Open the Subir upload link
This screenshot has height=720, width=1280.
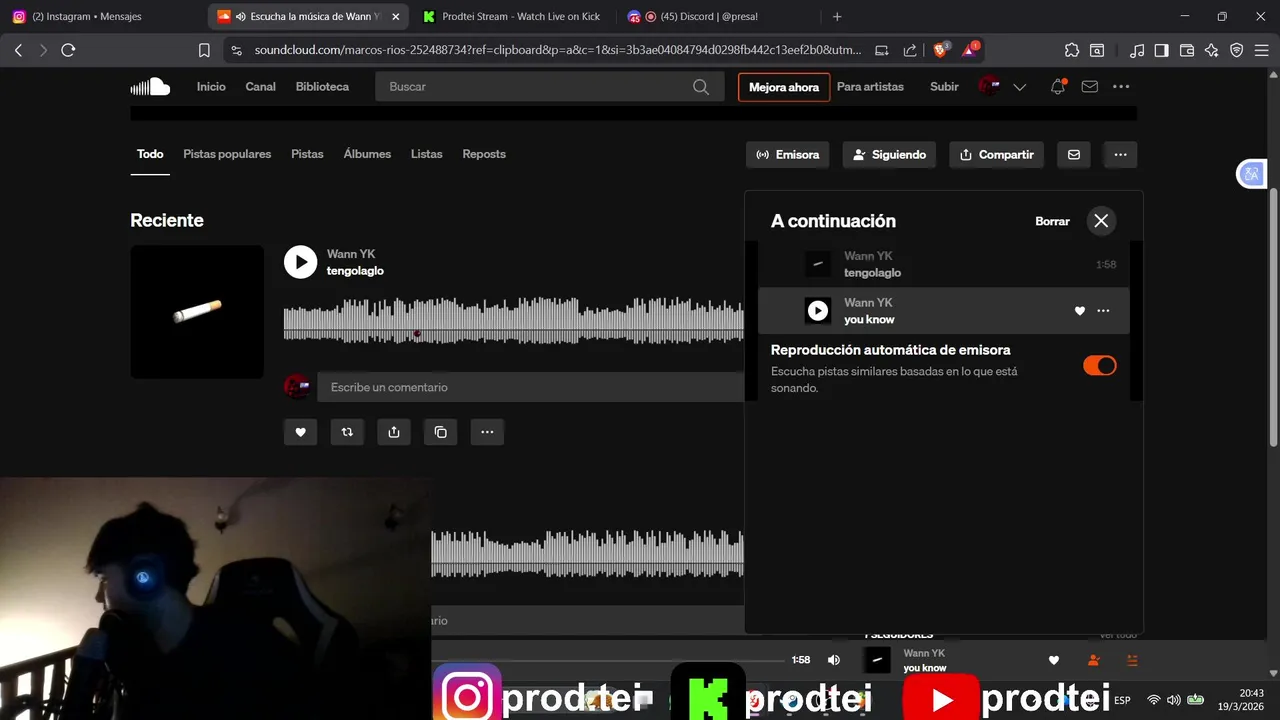tap(944, 87)
